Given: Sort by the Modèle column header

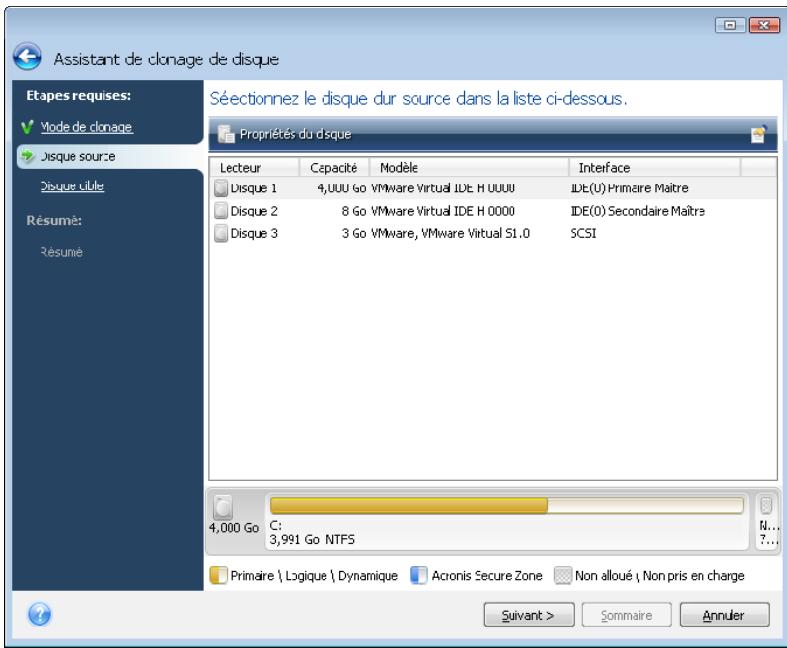Looking at the screenshot, I should click(x=469, y=167).
